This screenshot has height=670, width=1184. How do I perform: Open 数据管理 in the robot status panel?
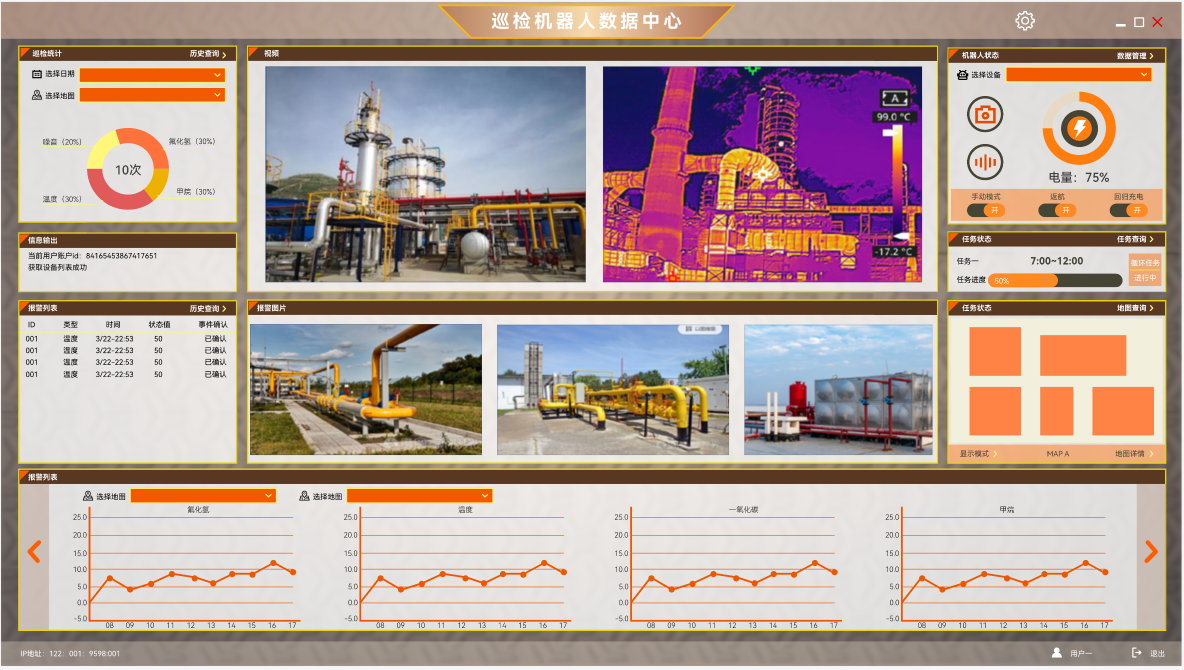[1135, 56]
